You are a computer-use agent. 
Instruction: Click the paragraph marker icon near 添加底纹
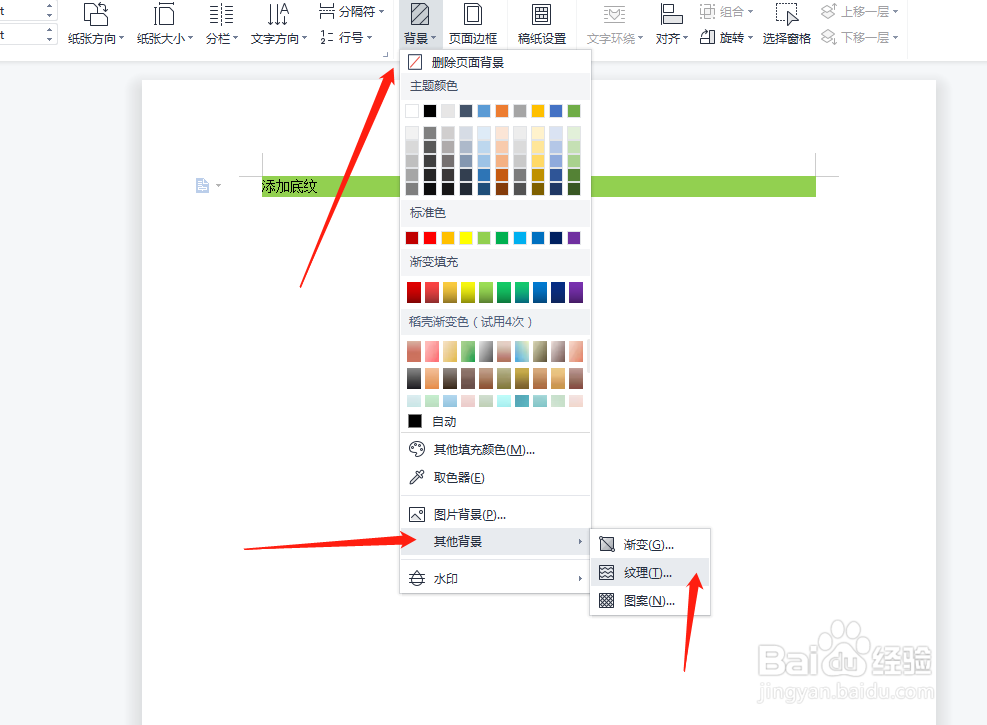(x=204, y=184)
